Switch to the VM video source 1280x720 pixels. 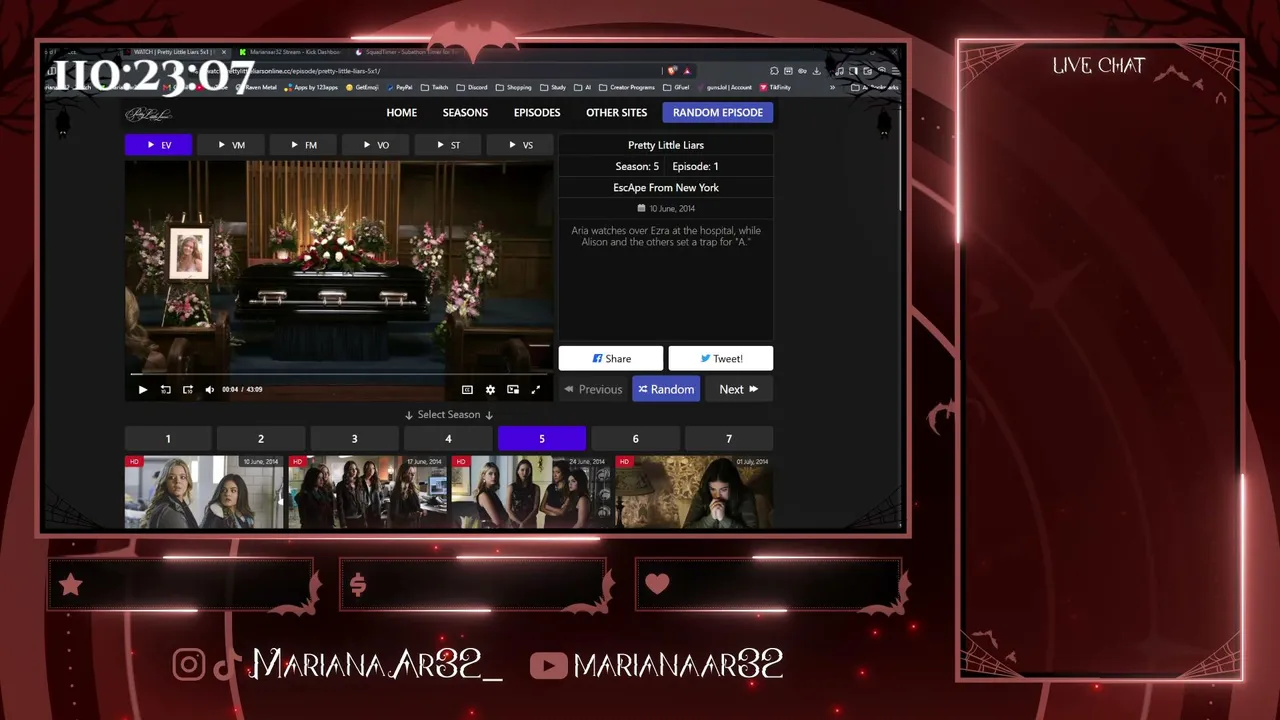tap(231, 145)
